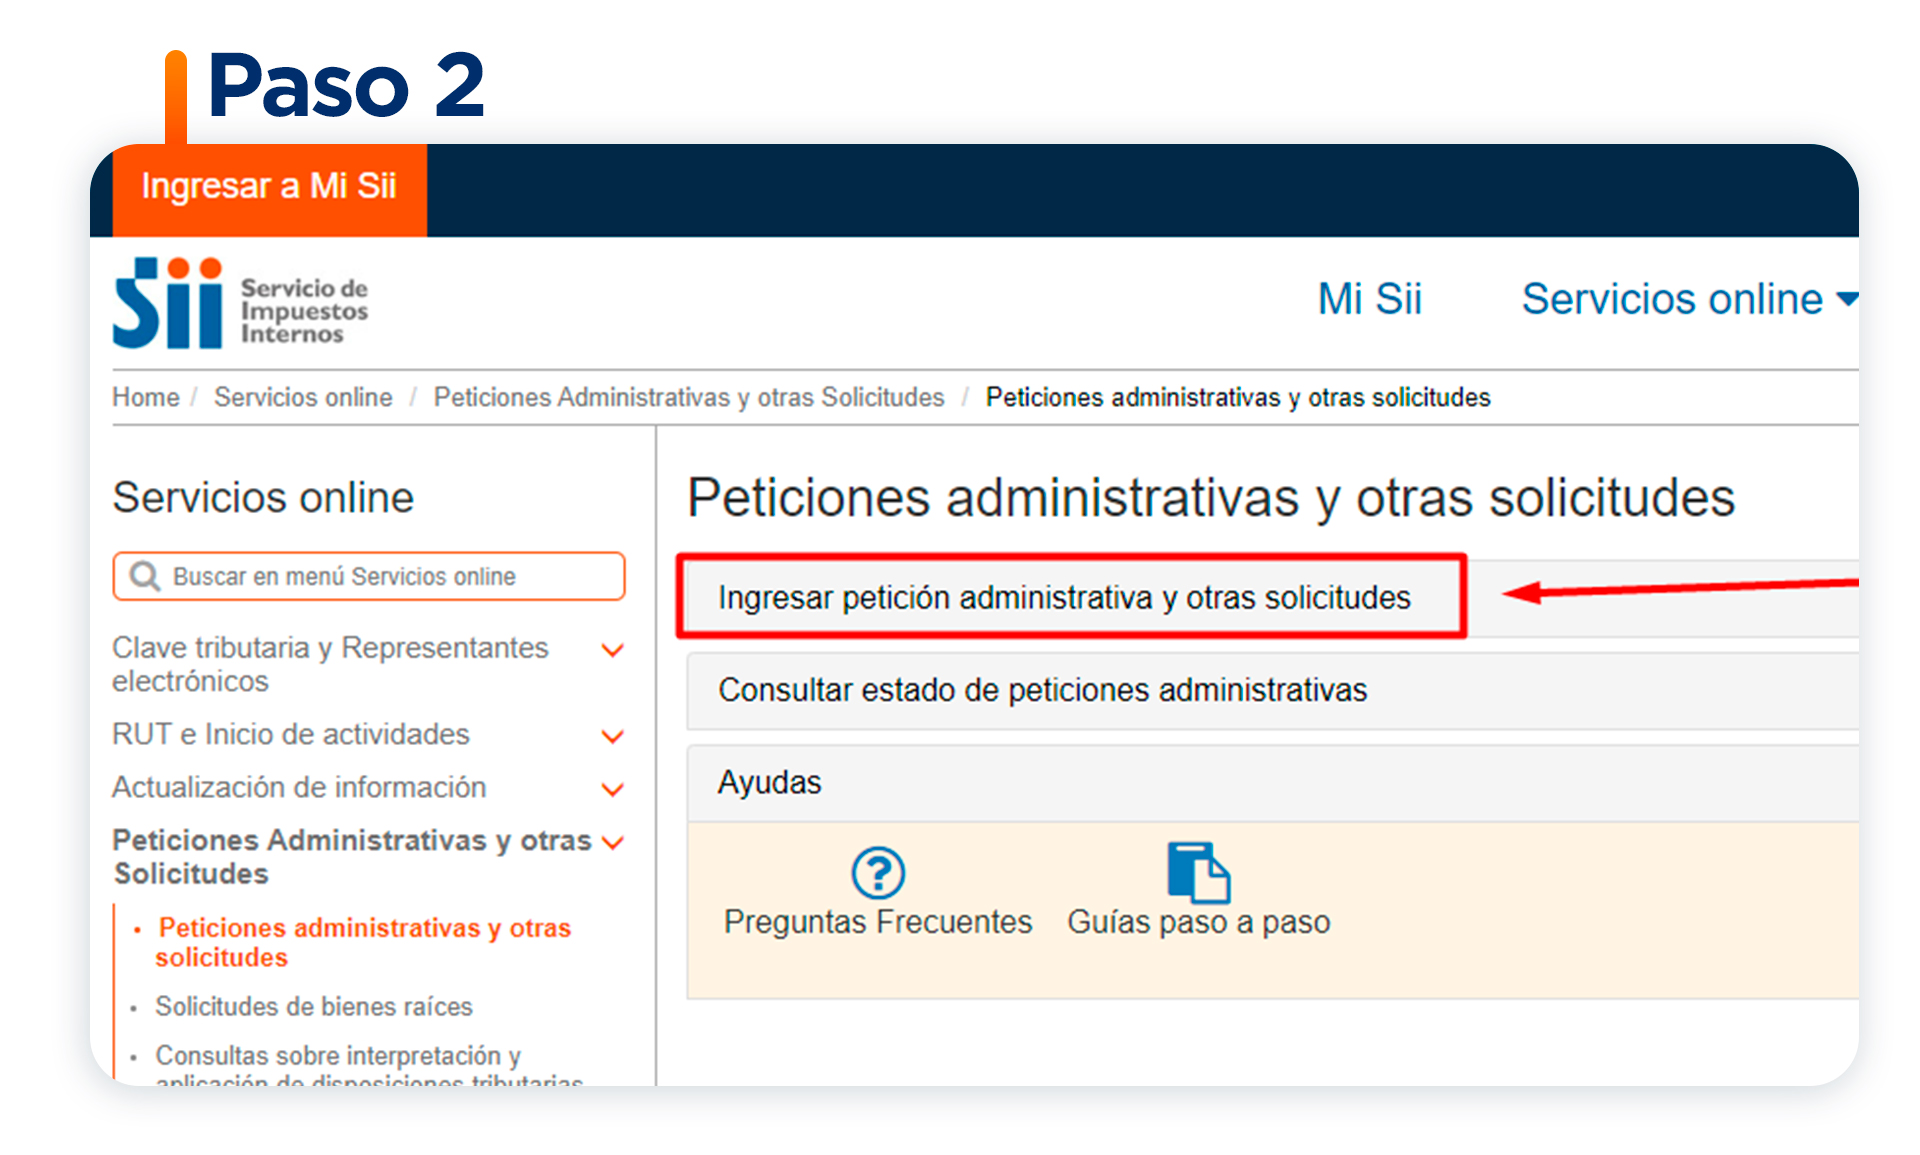Collapse Peticiones Administrativas y otras Solicitudes section
Image resolution: width=1920 pixels, height=1155 pixels.
(613, 842)
